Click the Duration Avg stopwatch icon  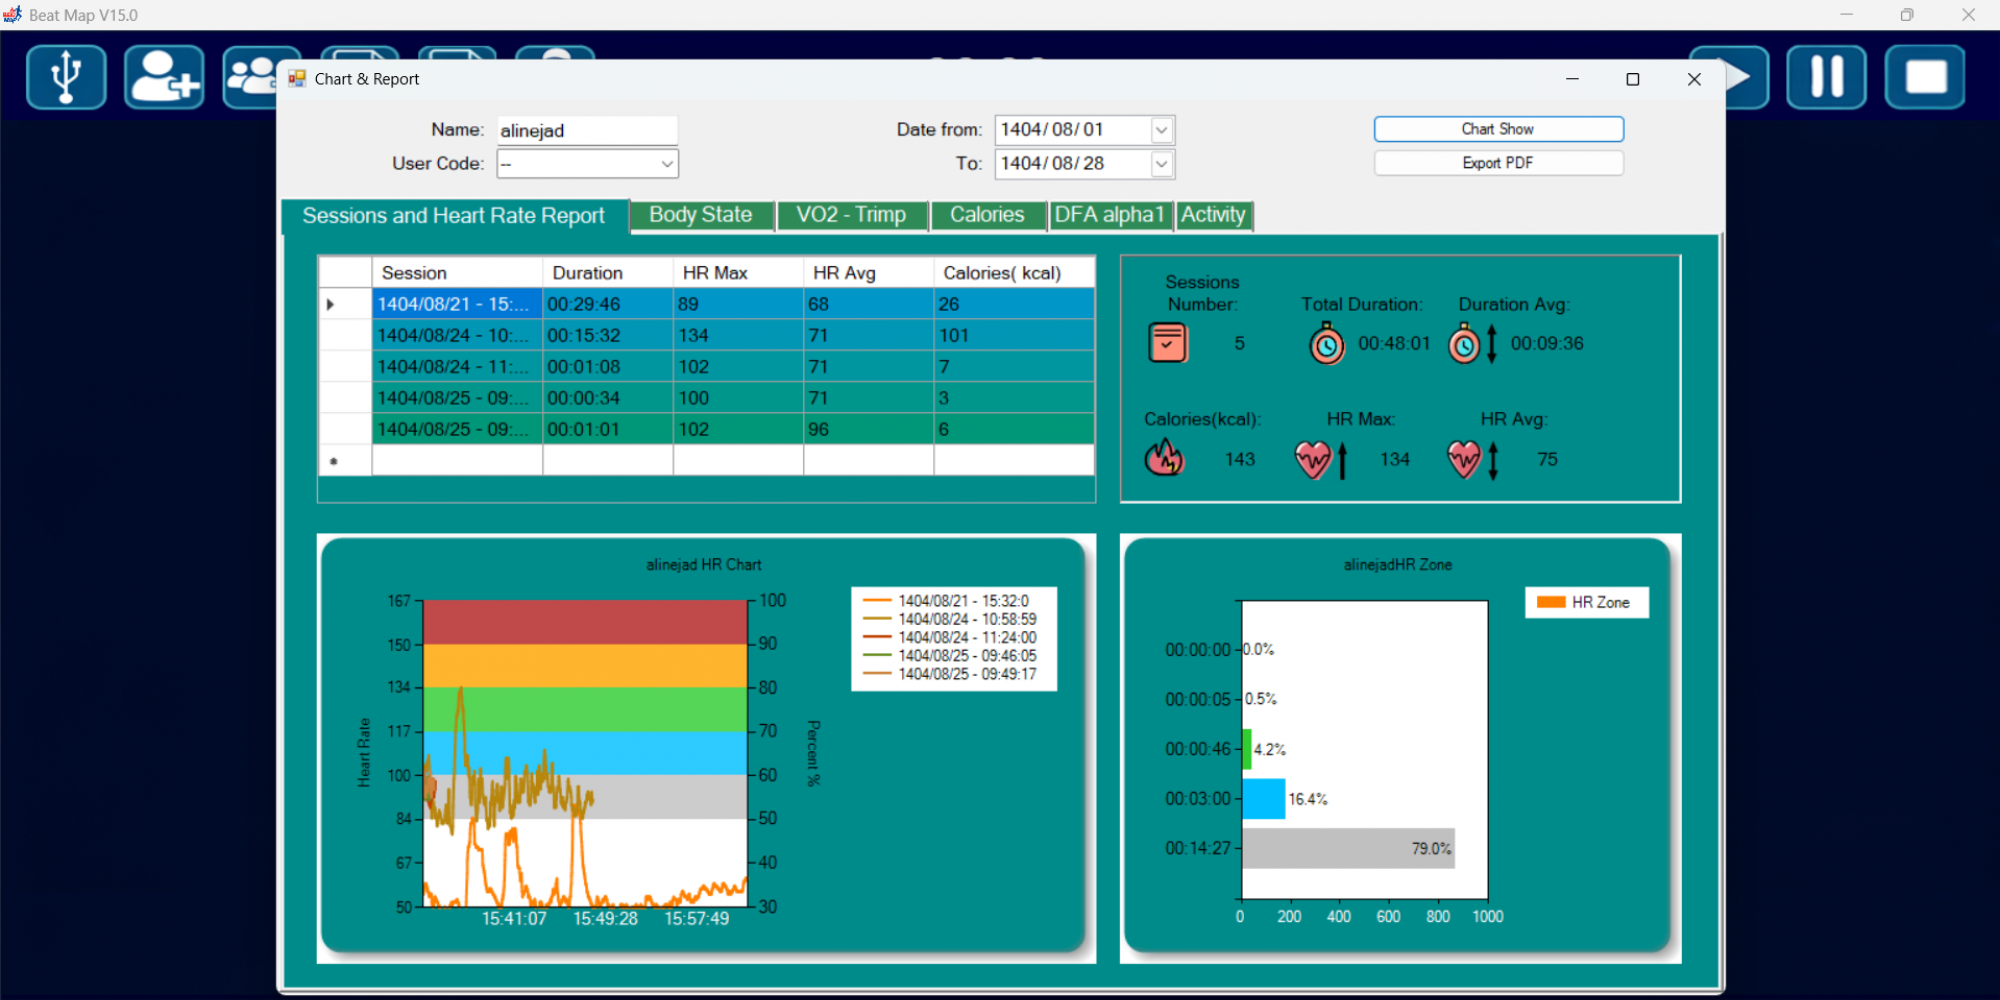point(1465,344)
